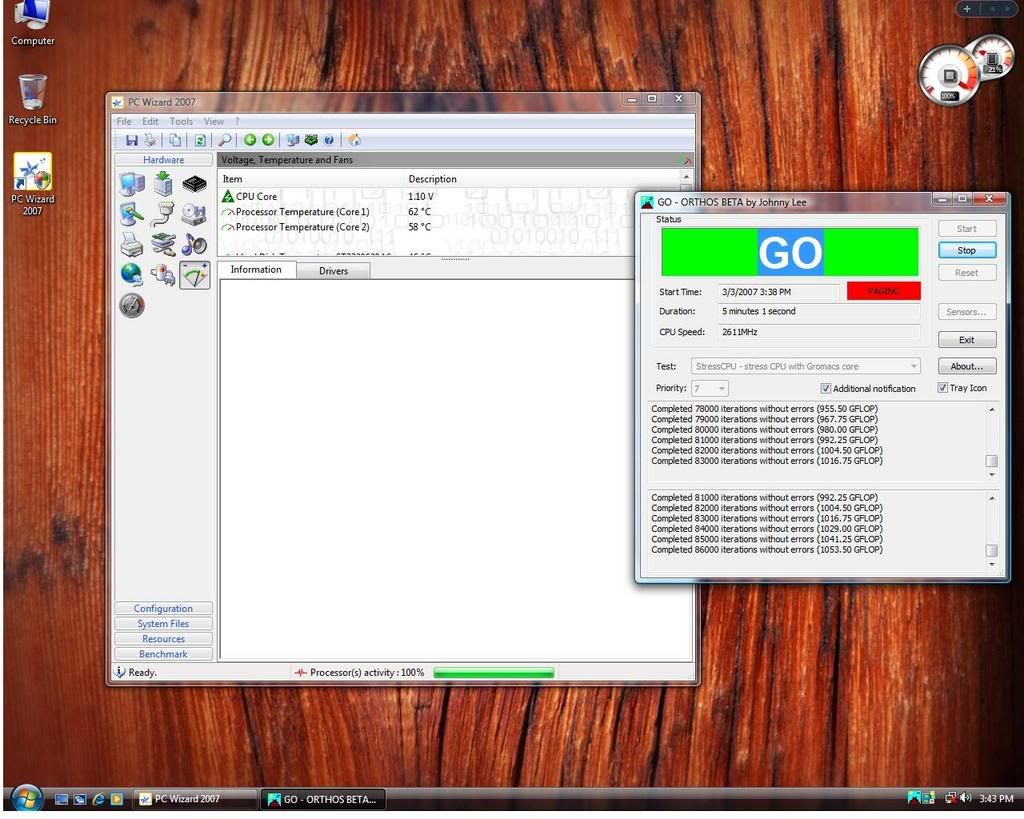Open the Tools menu in PC Wizard
The height and width of the screenshot is (819, 1024).
coord(181,121)
